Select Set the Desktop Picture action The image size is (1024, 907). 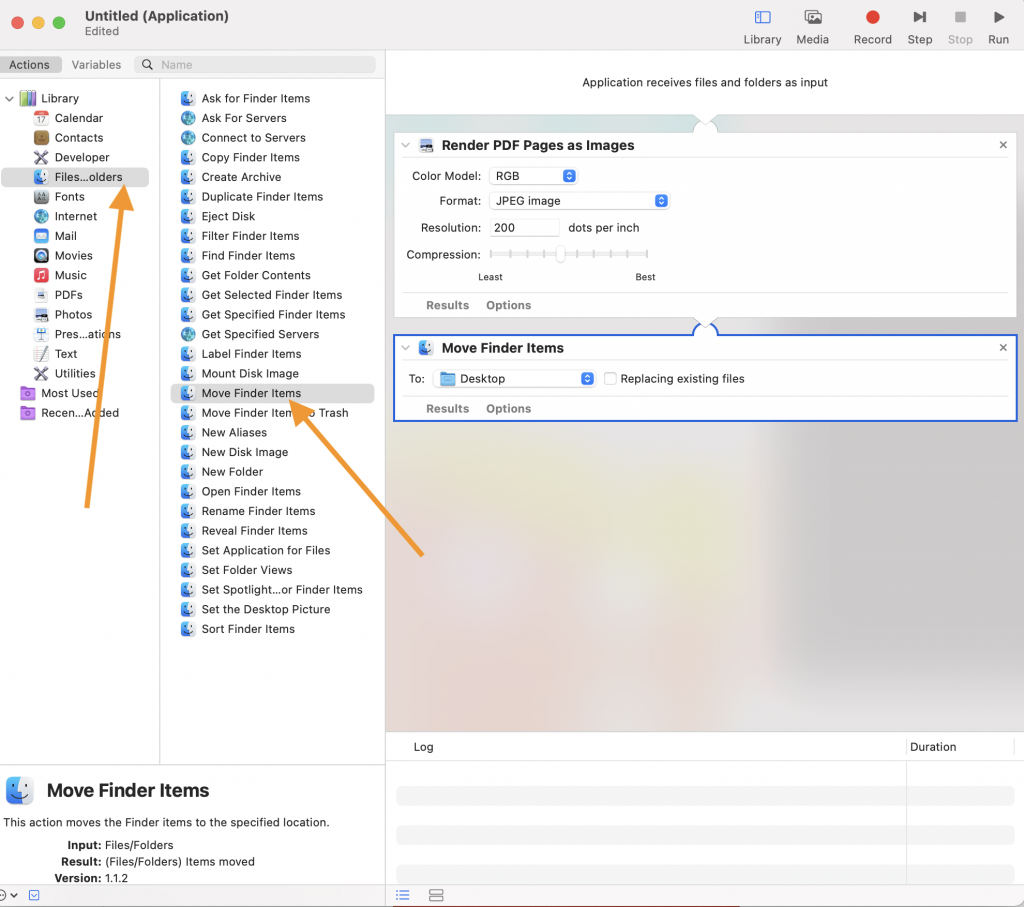coord(266,609)
